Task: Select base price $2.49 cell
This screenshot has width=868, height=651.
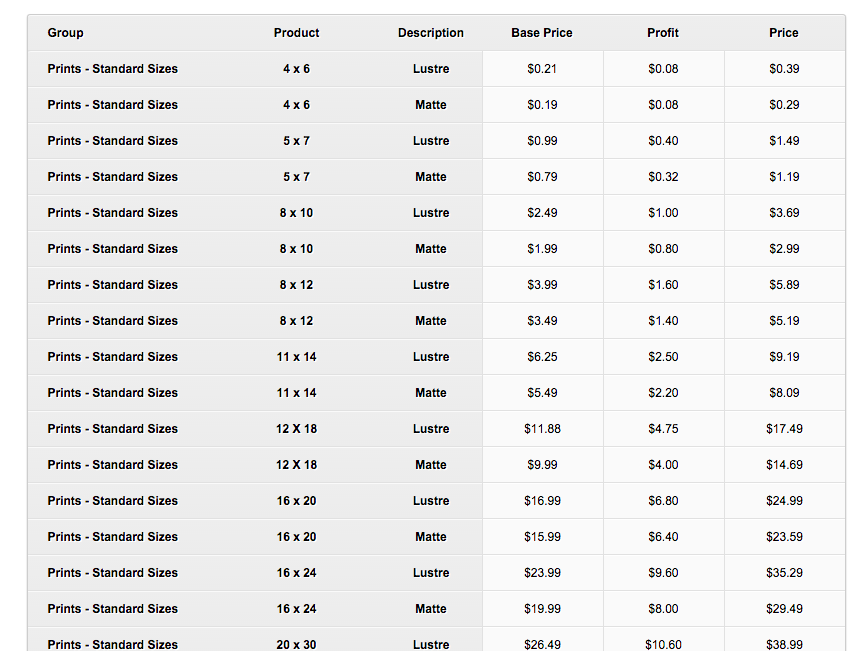Action: 542,213
